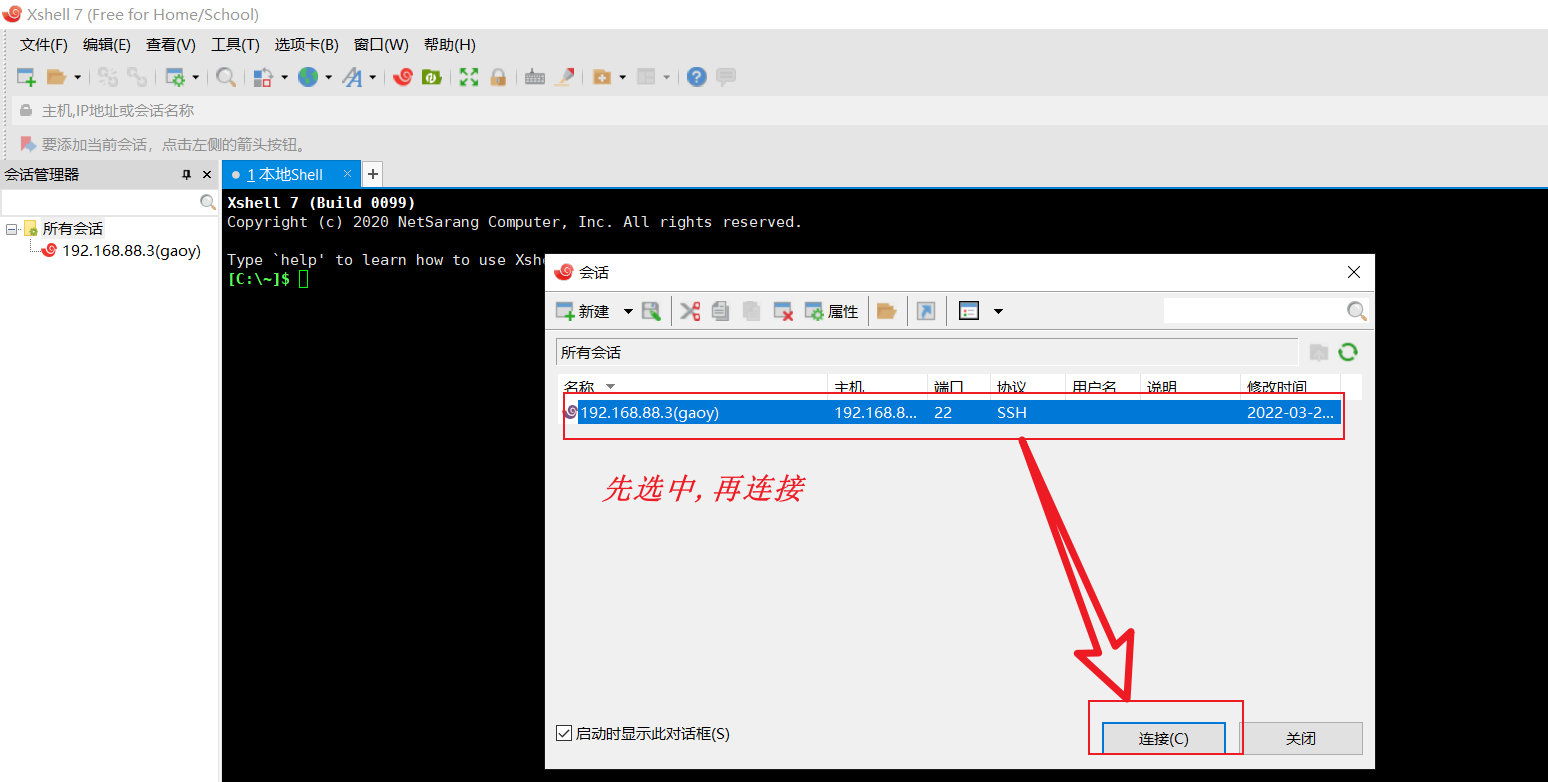1548x782 pixels.
Task: Expand the color scheme dropdown arrow
Action: pos(284,77)
